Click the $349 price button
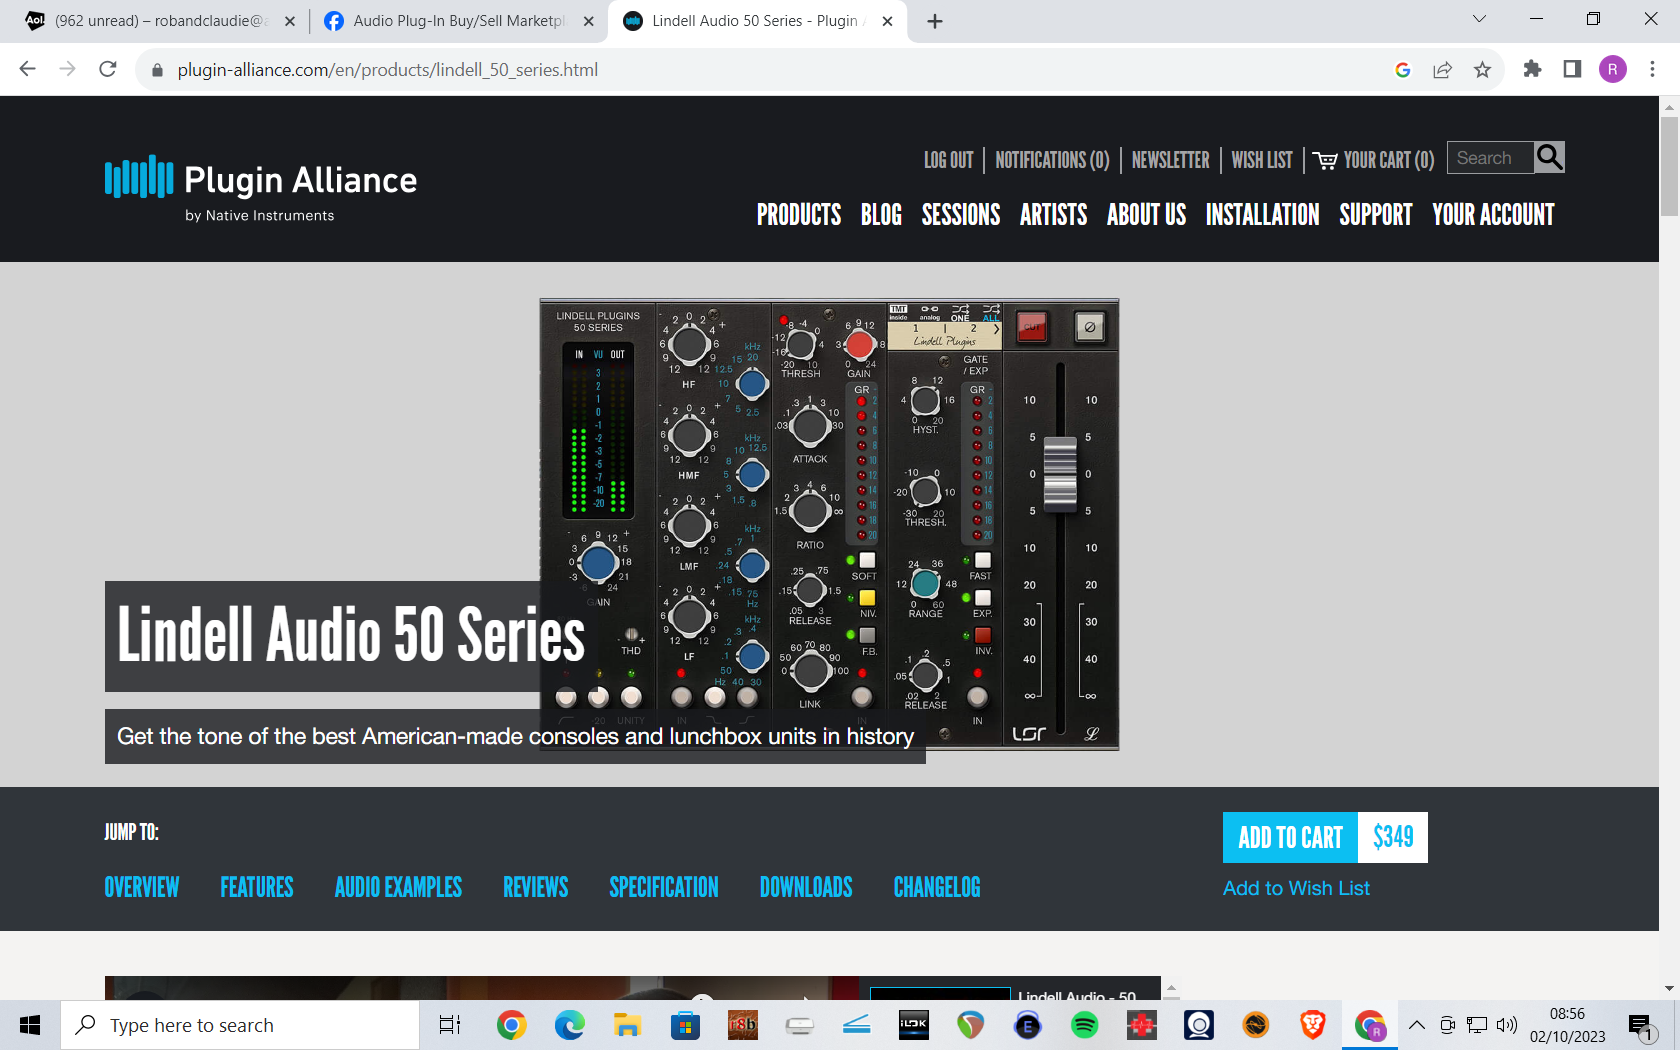 1393,837
